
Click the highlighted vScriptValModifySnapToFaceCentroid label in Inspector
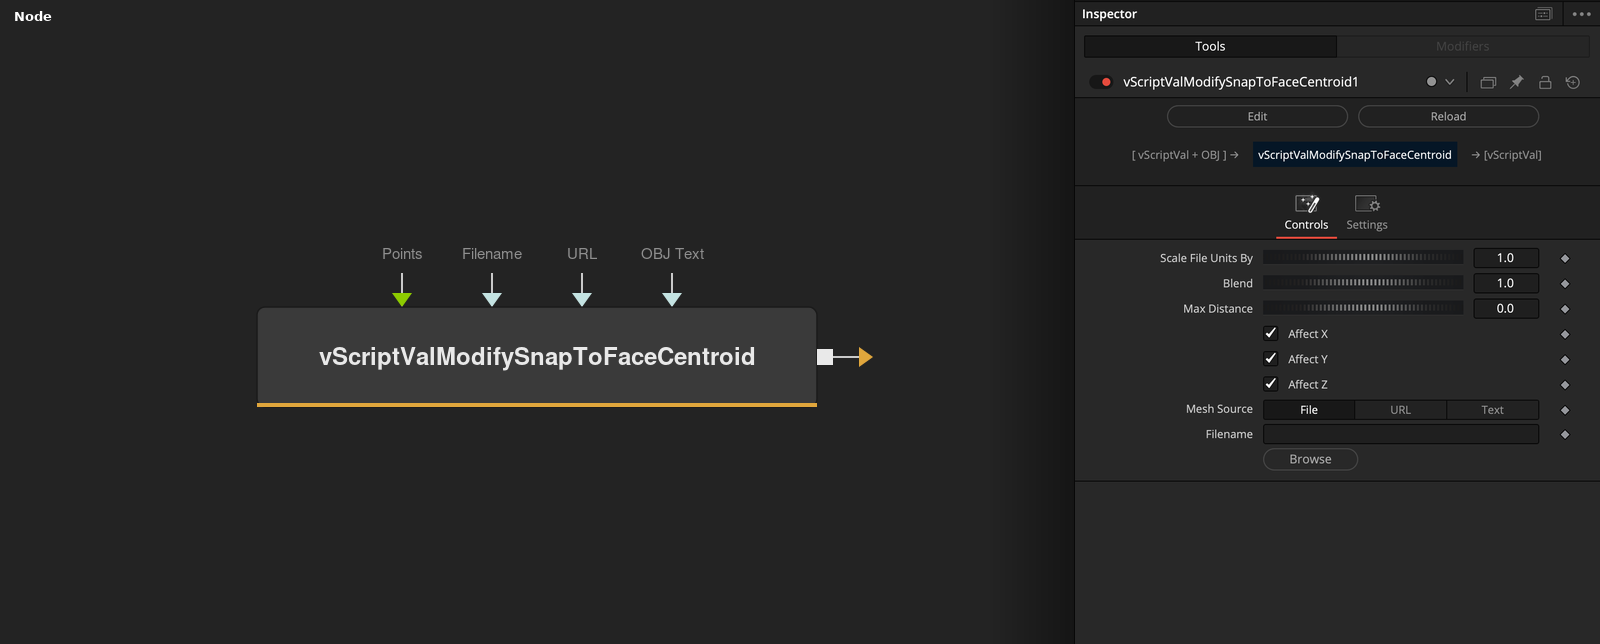1355,155
